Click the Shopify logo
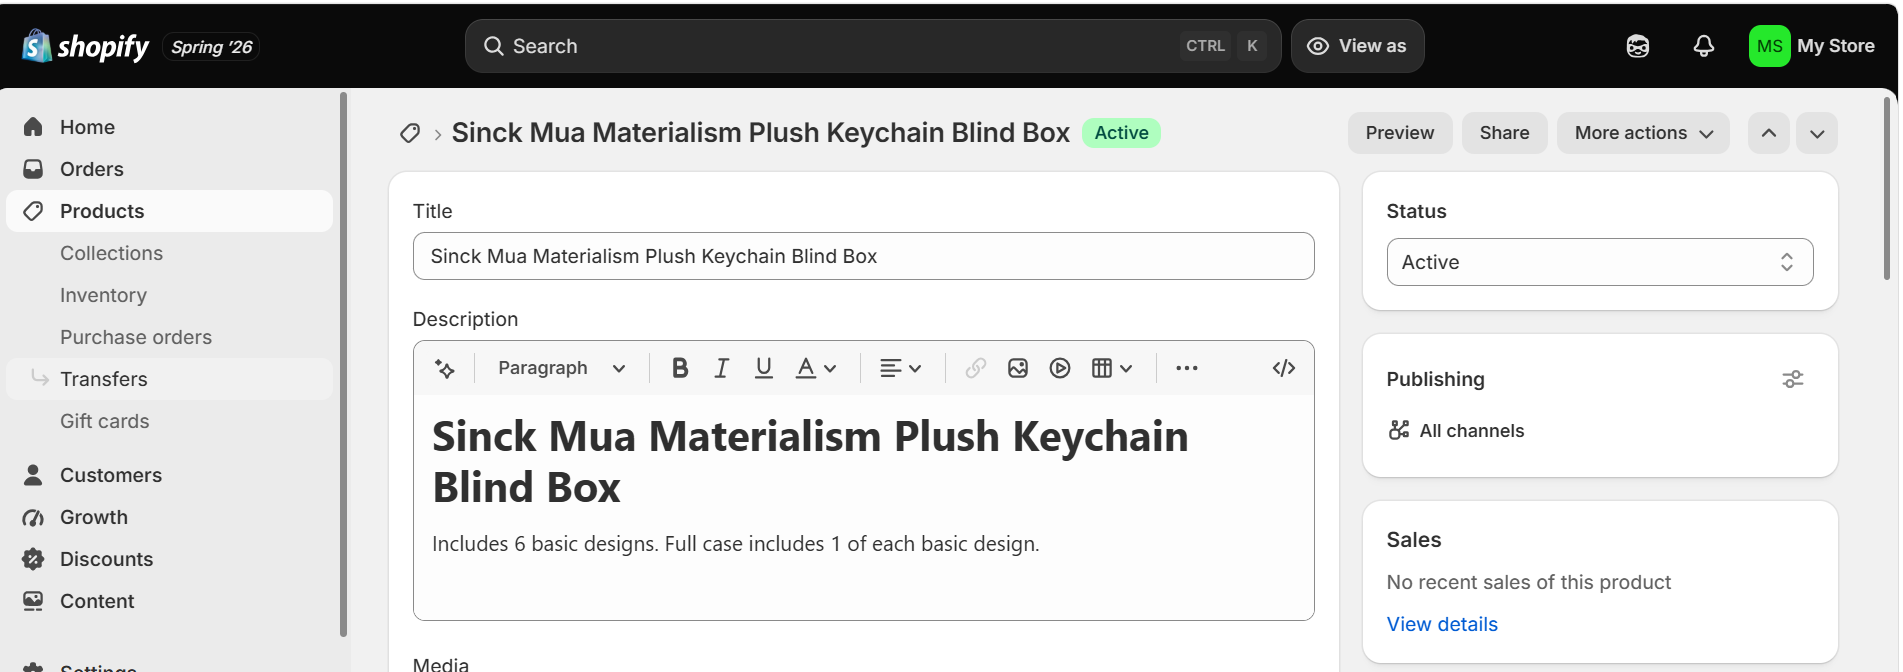1903x672 pixels. tap(86, 46)
